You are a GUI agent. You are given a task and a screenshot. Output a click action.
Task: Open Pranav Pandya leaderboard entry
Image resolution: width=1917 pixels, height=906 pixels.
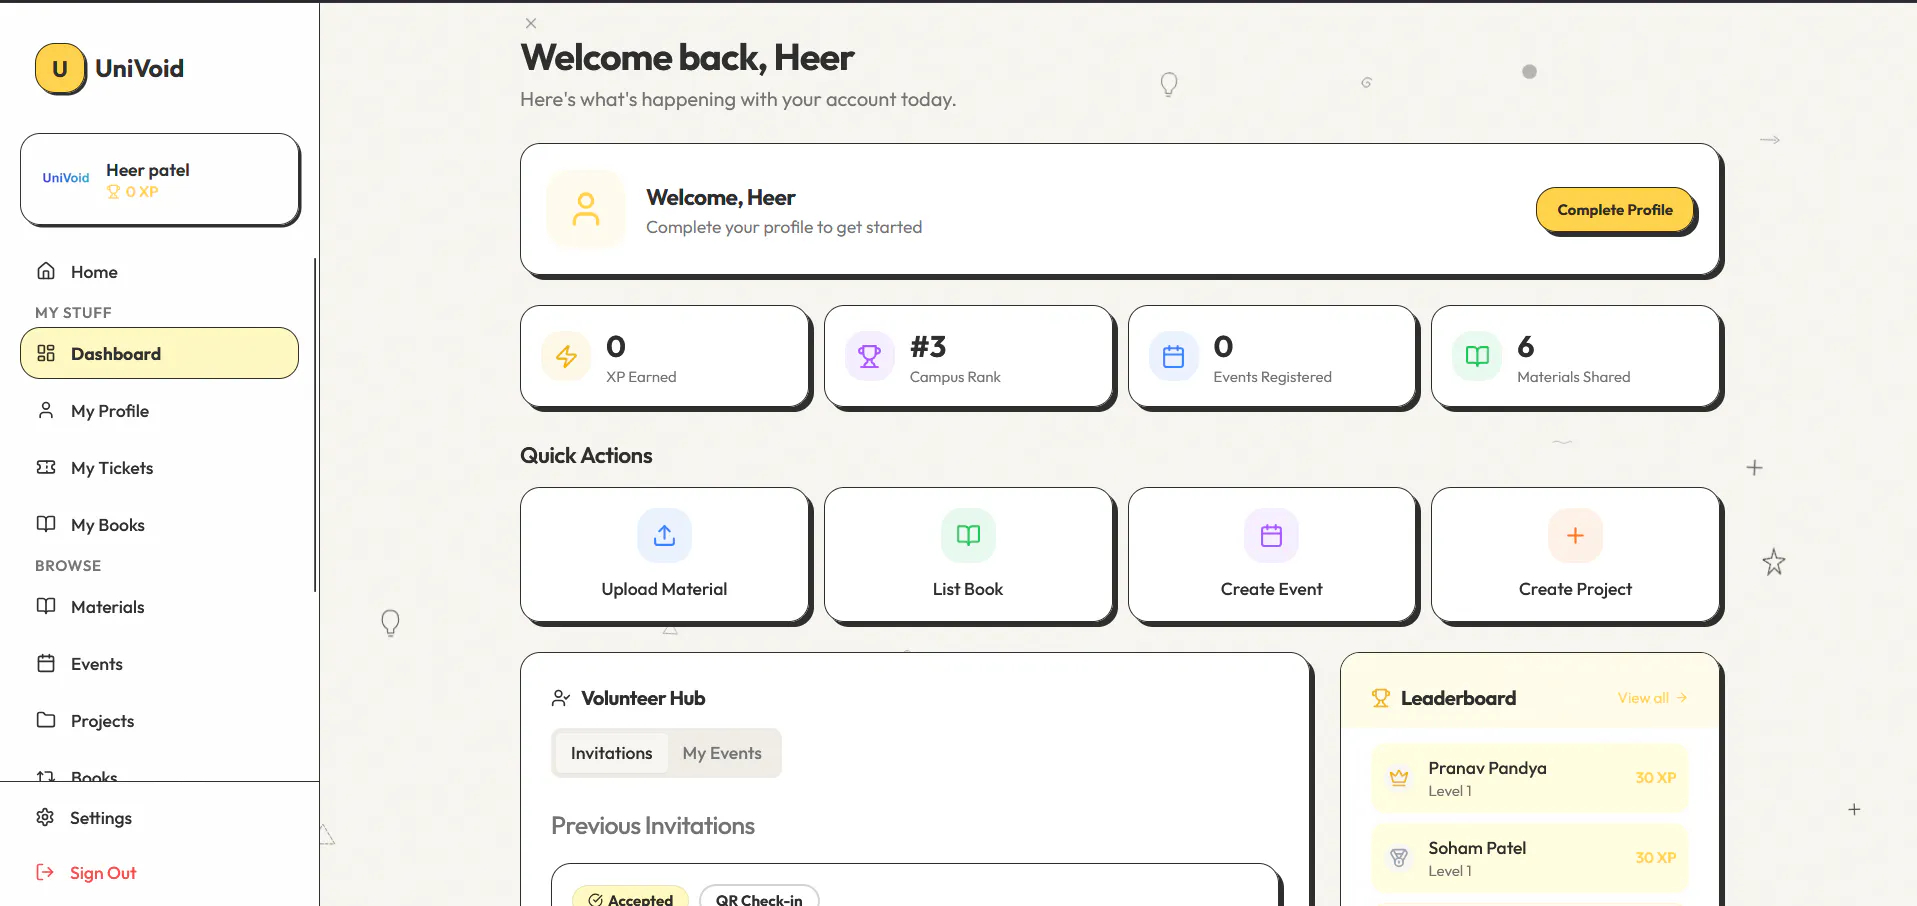click(x=1530, y=778)
